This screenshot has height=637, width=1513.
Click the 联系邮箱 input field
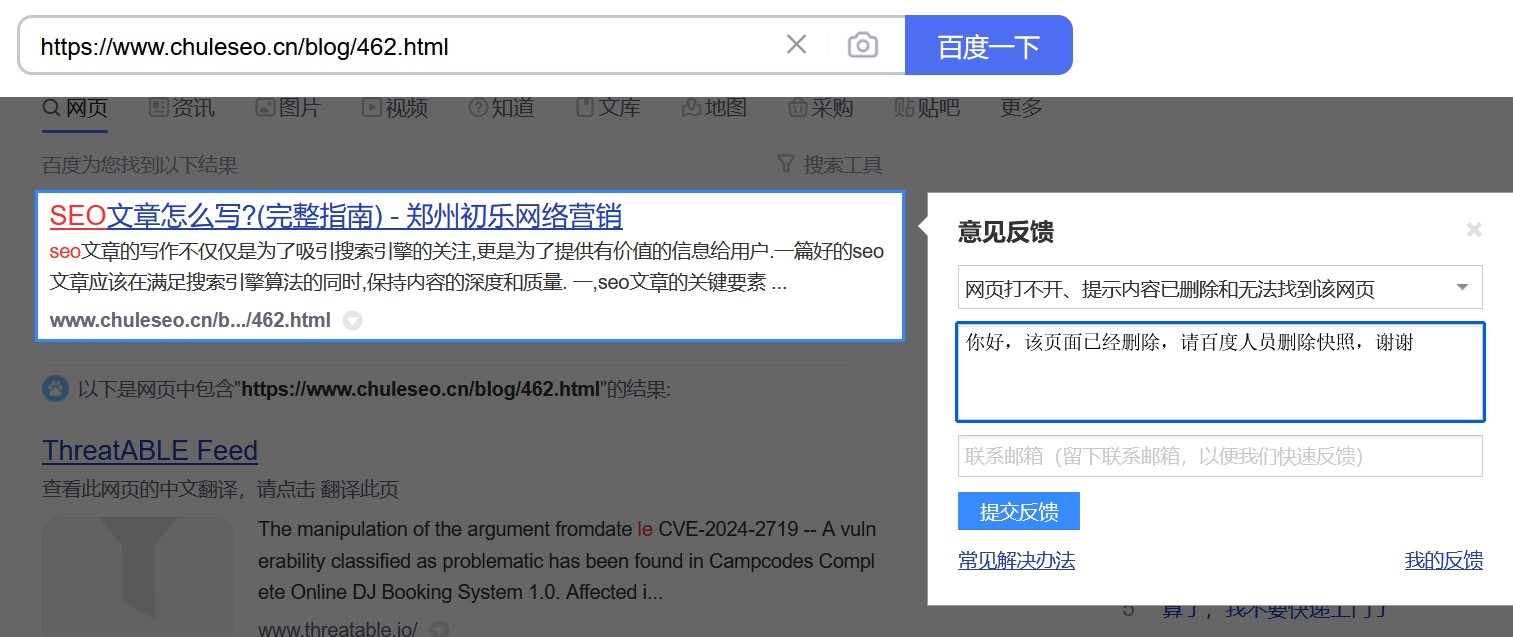pyautogui.click(x=1220, y=456)
